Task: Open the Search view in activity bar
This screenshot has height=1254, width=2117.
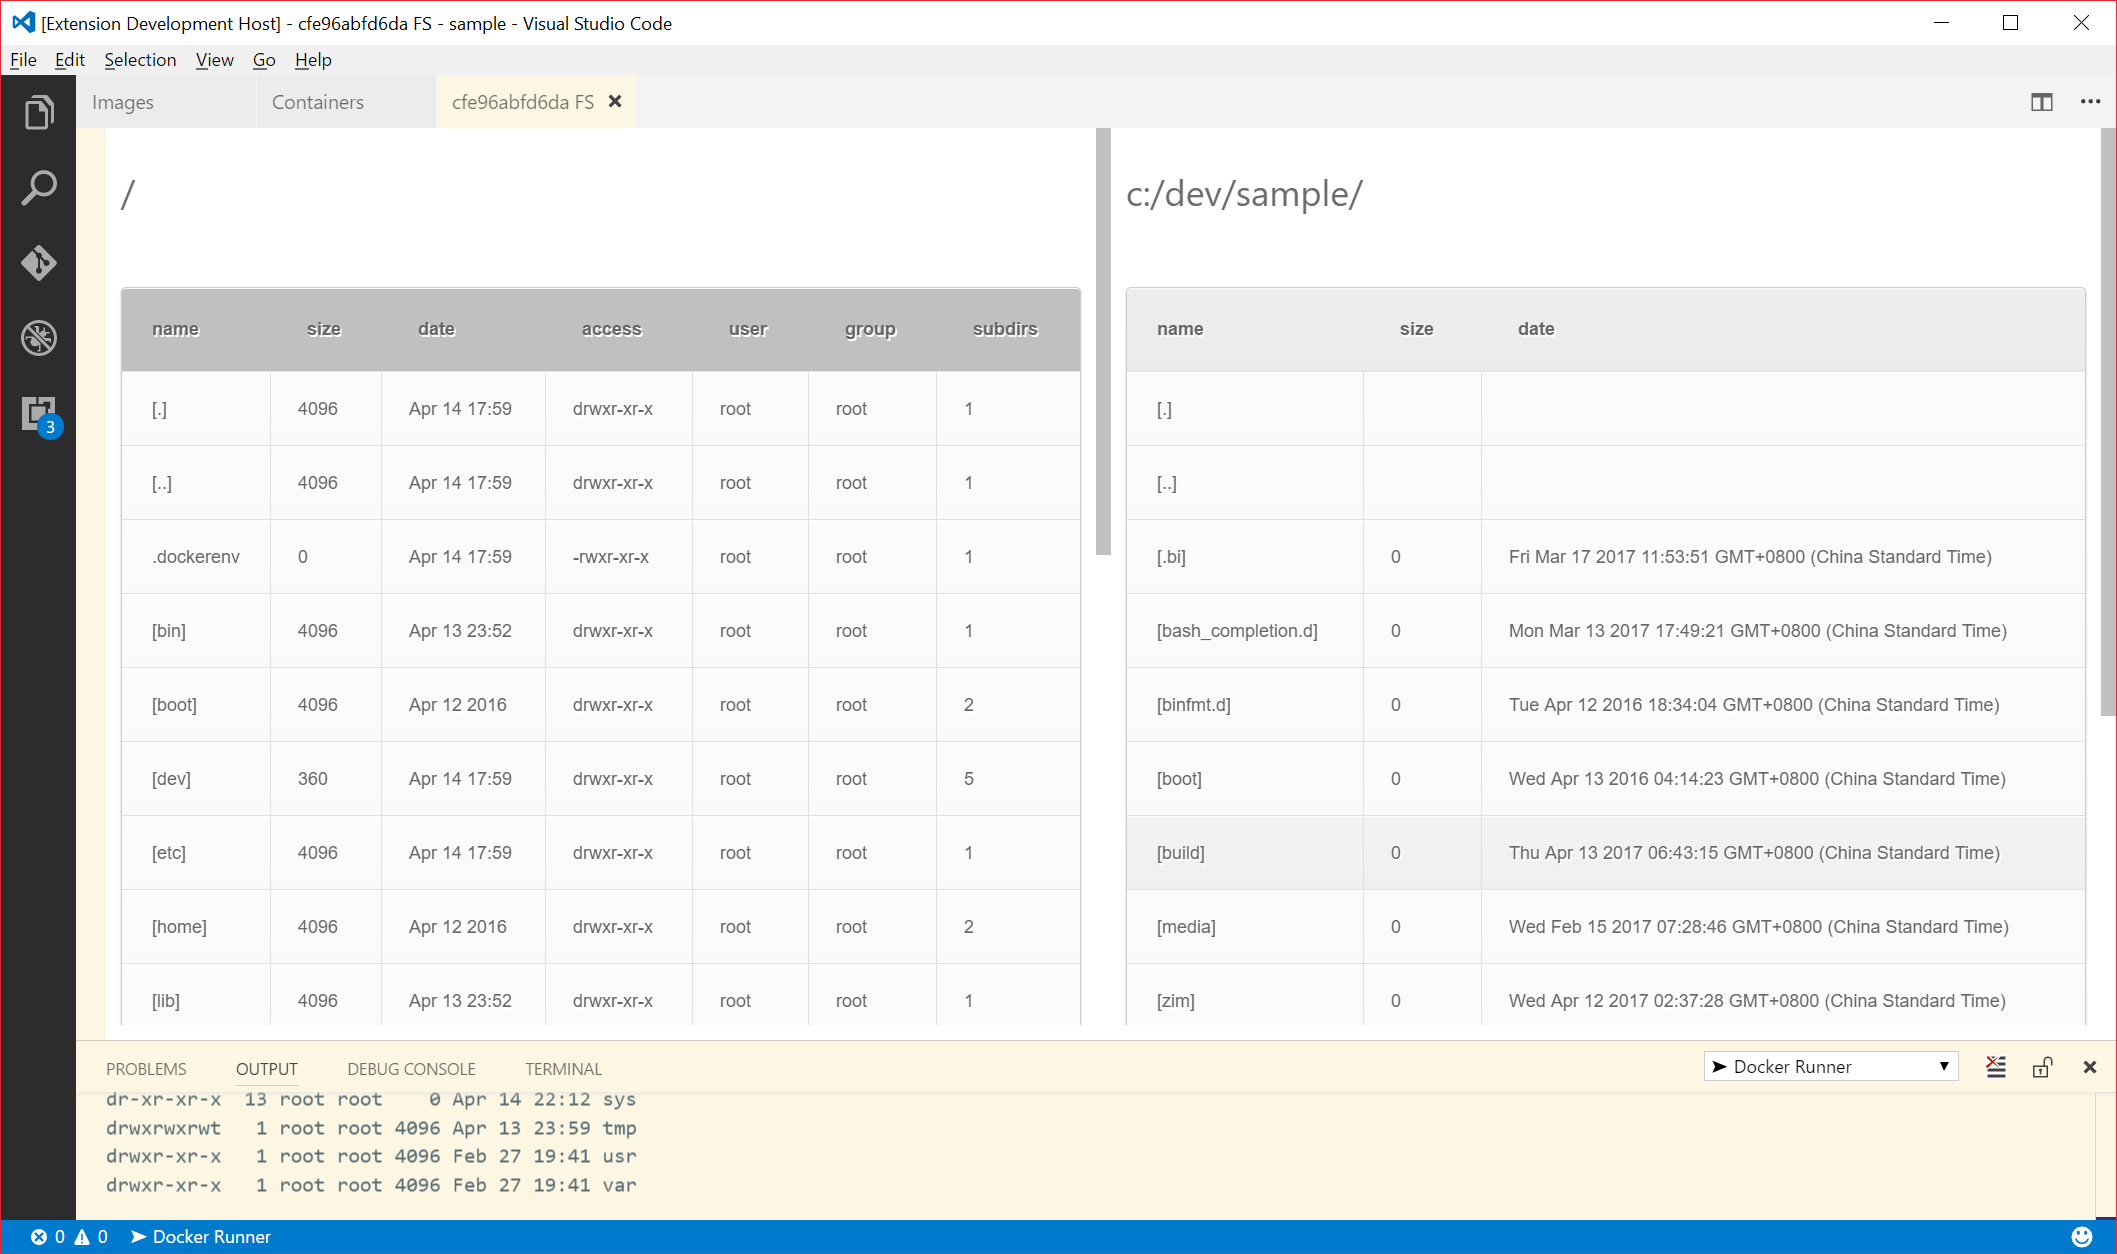Action: pyautogui.click(x=38, y=188)
